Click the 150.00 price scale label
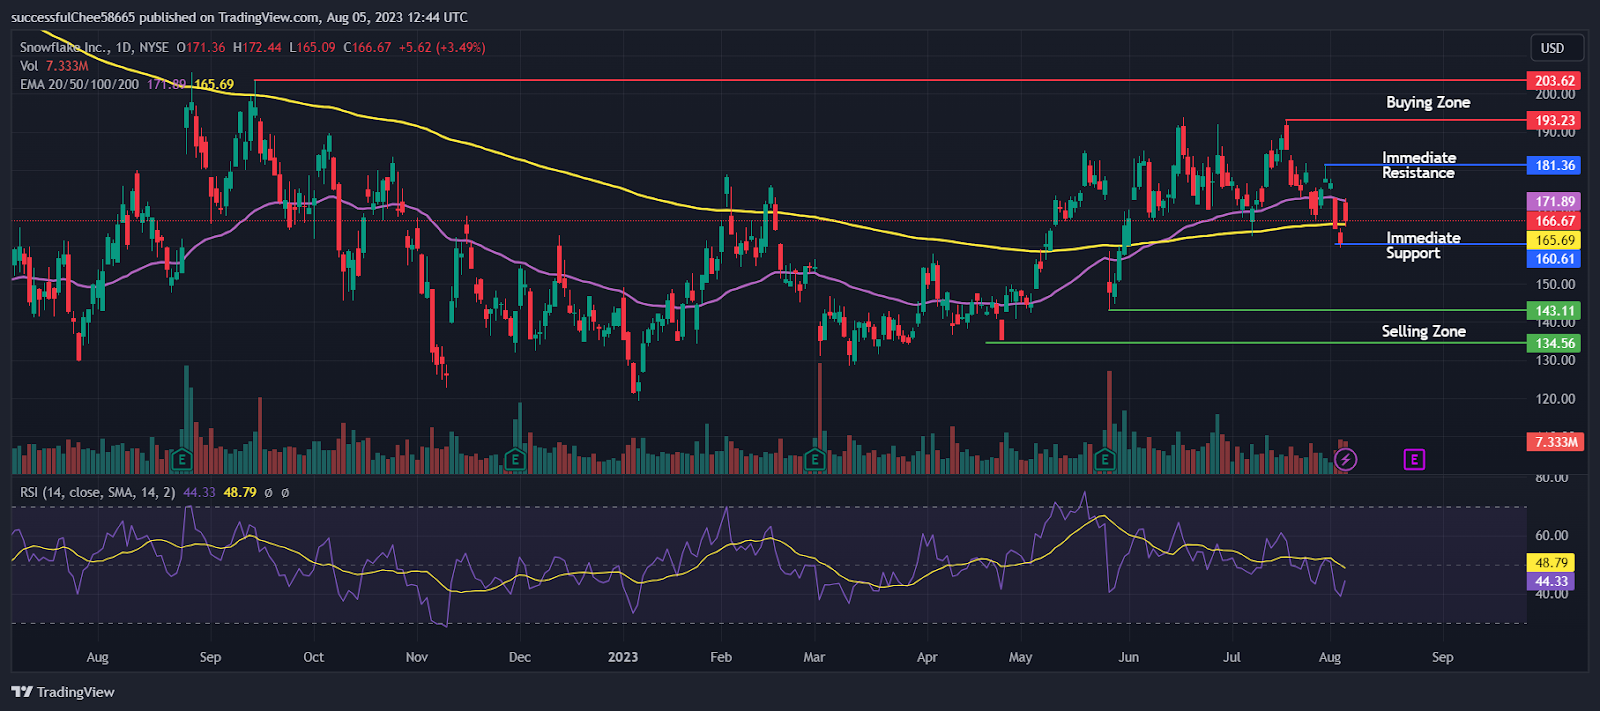 click(x=1555, y=284)
